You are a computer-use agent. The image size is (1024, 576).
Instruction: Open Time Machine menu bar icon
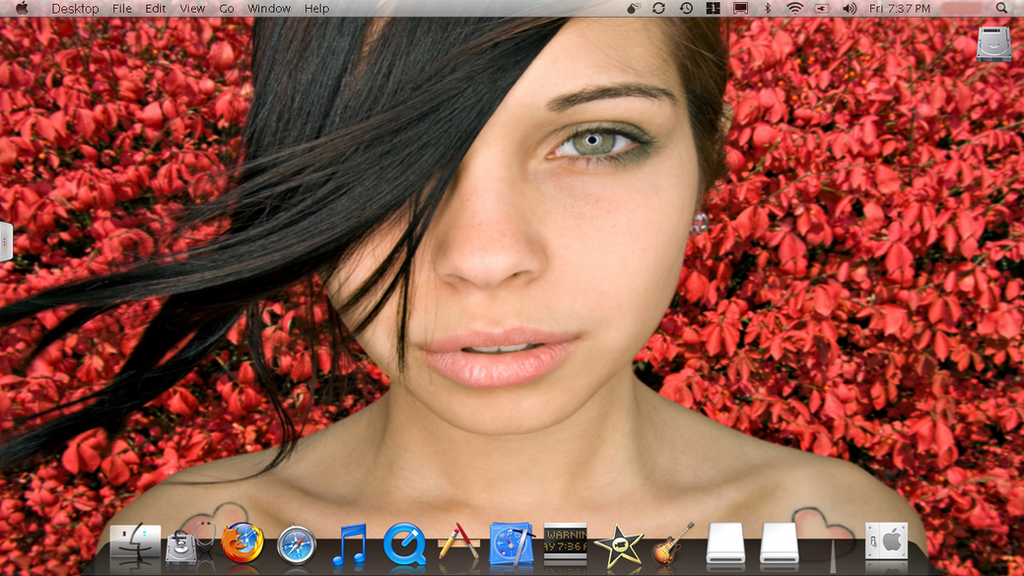(686, 8)
